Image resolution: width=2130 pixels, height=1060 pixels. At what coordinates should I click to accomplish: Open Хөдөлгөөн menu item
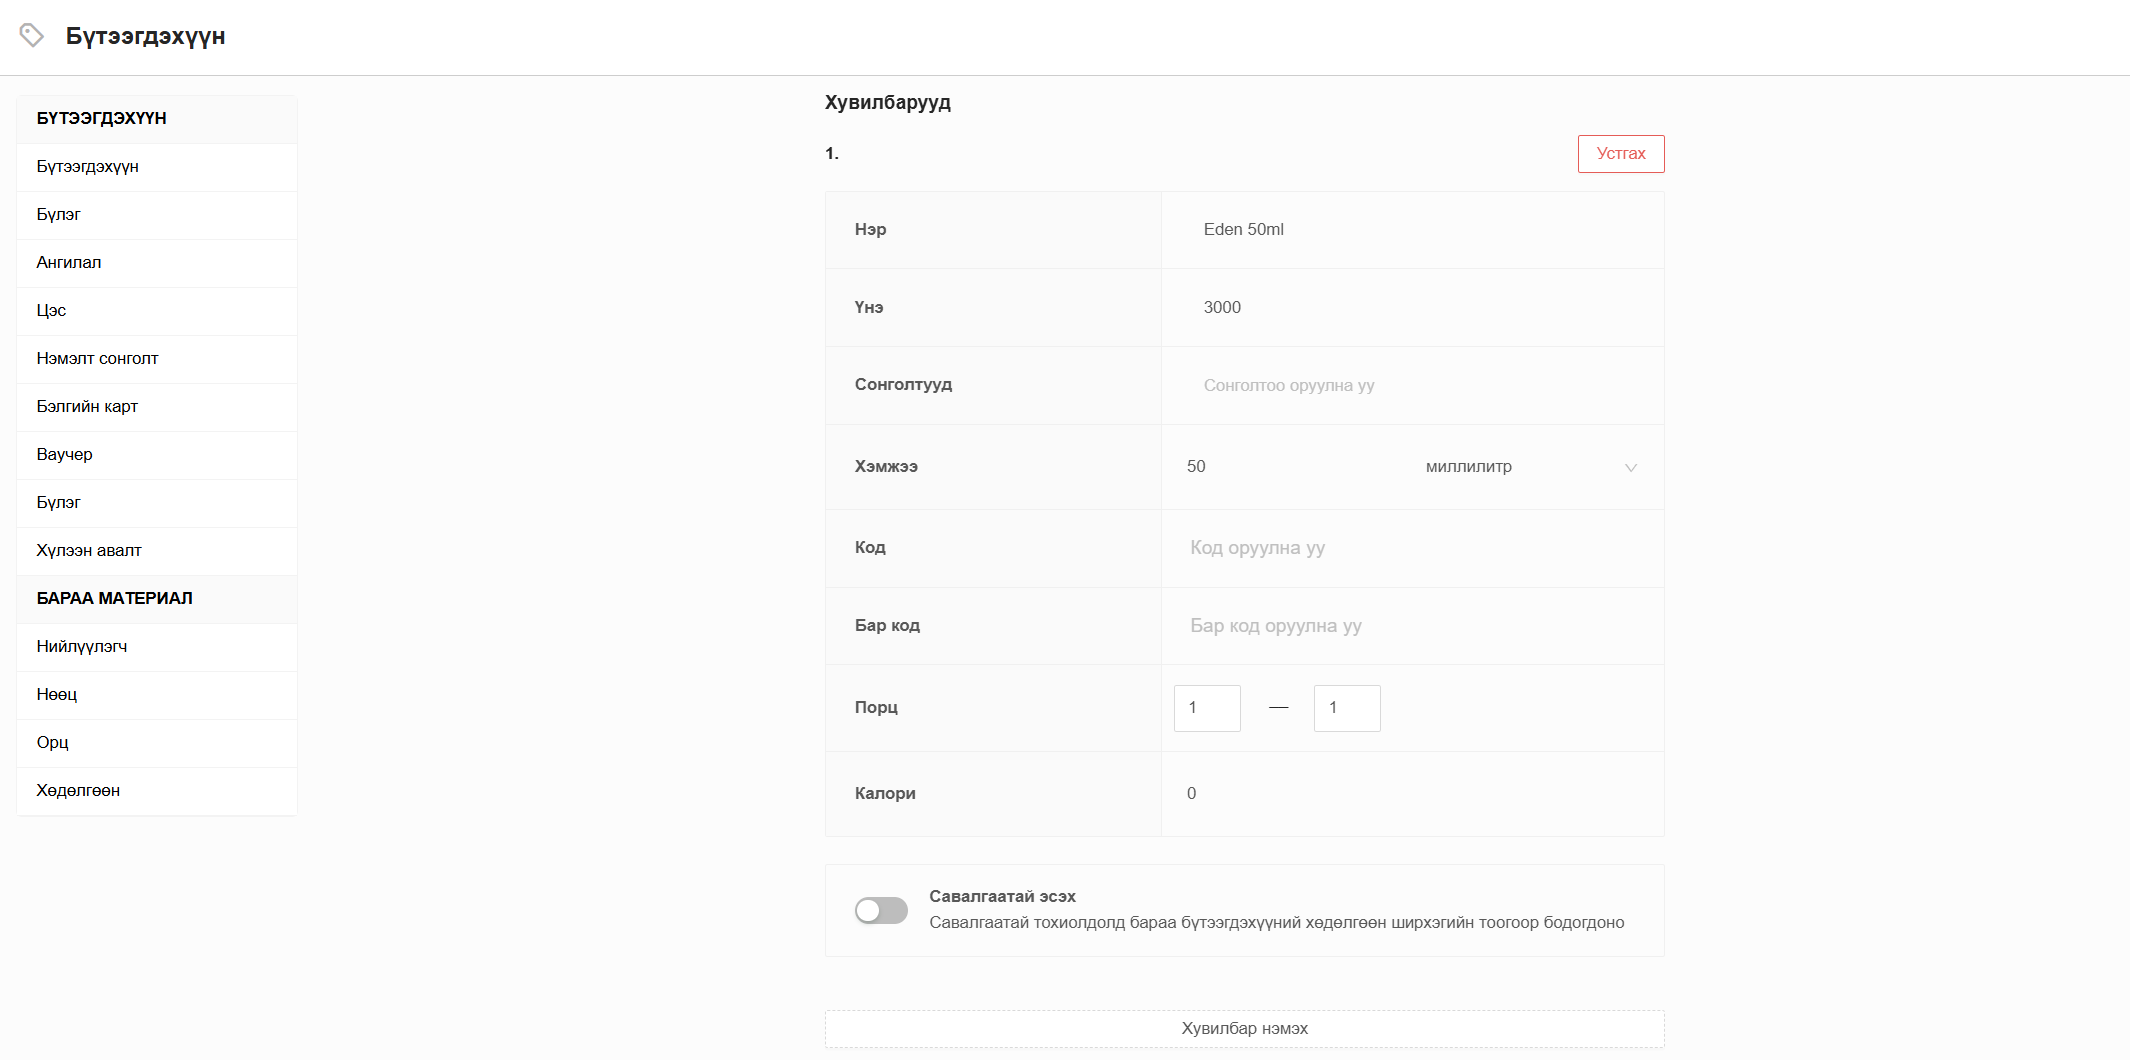coord(78,791)
